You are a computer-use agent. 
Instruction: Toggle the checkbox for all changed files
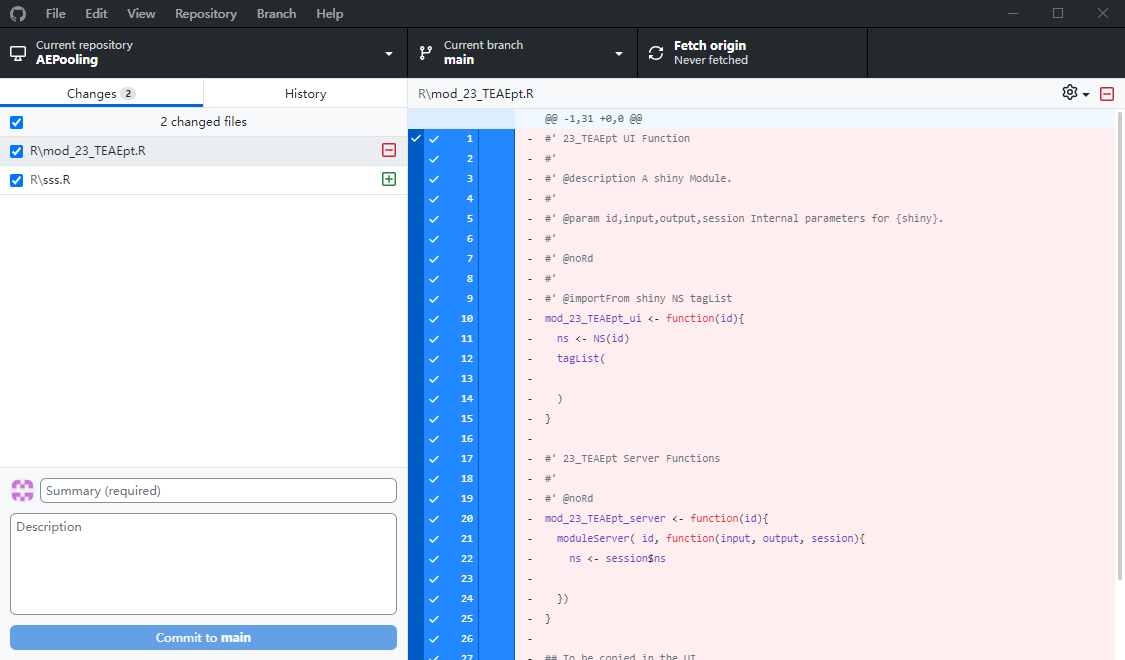click(17, 123)
